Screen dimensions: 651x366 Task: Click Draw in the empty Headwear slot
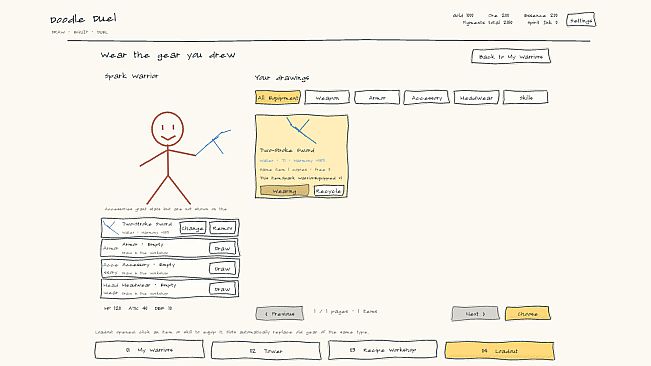tap(223, 289)
